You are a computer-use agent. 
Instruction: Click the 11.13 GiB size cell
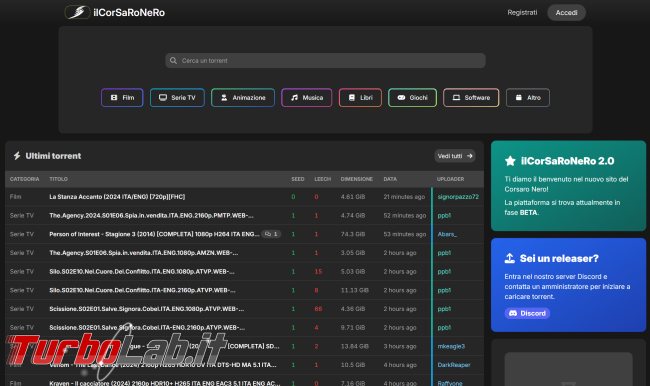click(x=354, y=290)
